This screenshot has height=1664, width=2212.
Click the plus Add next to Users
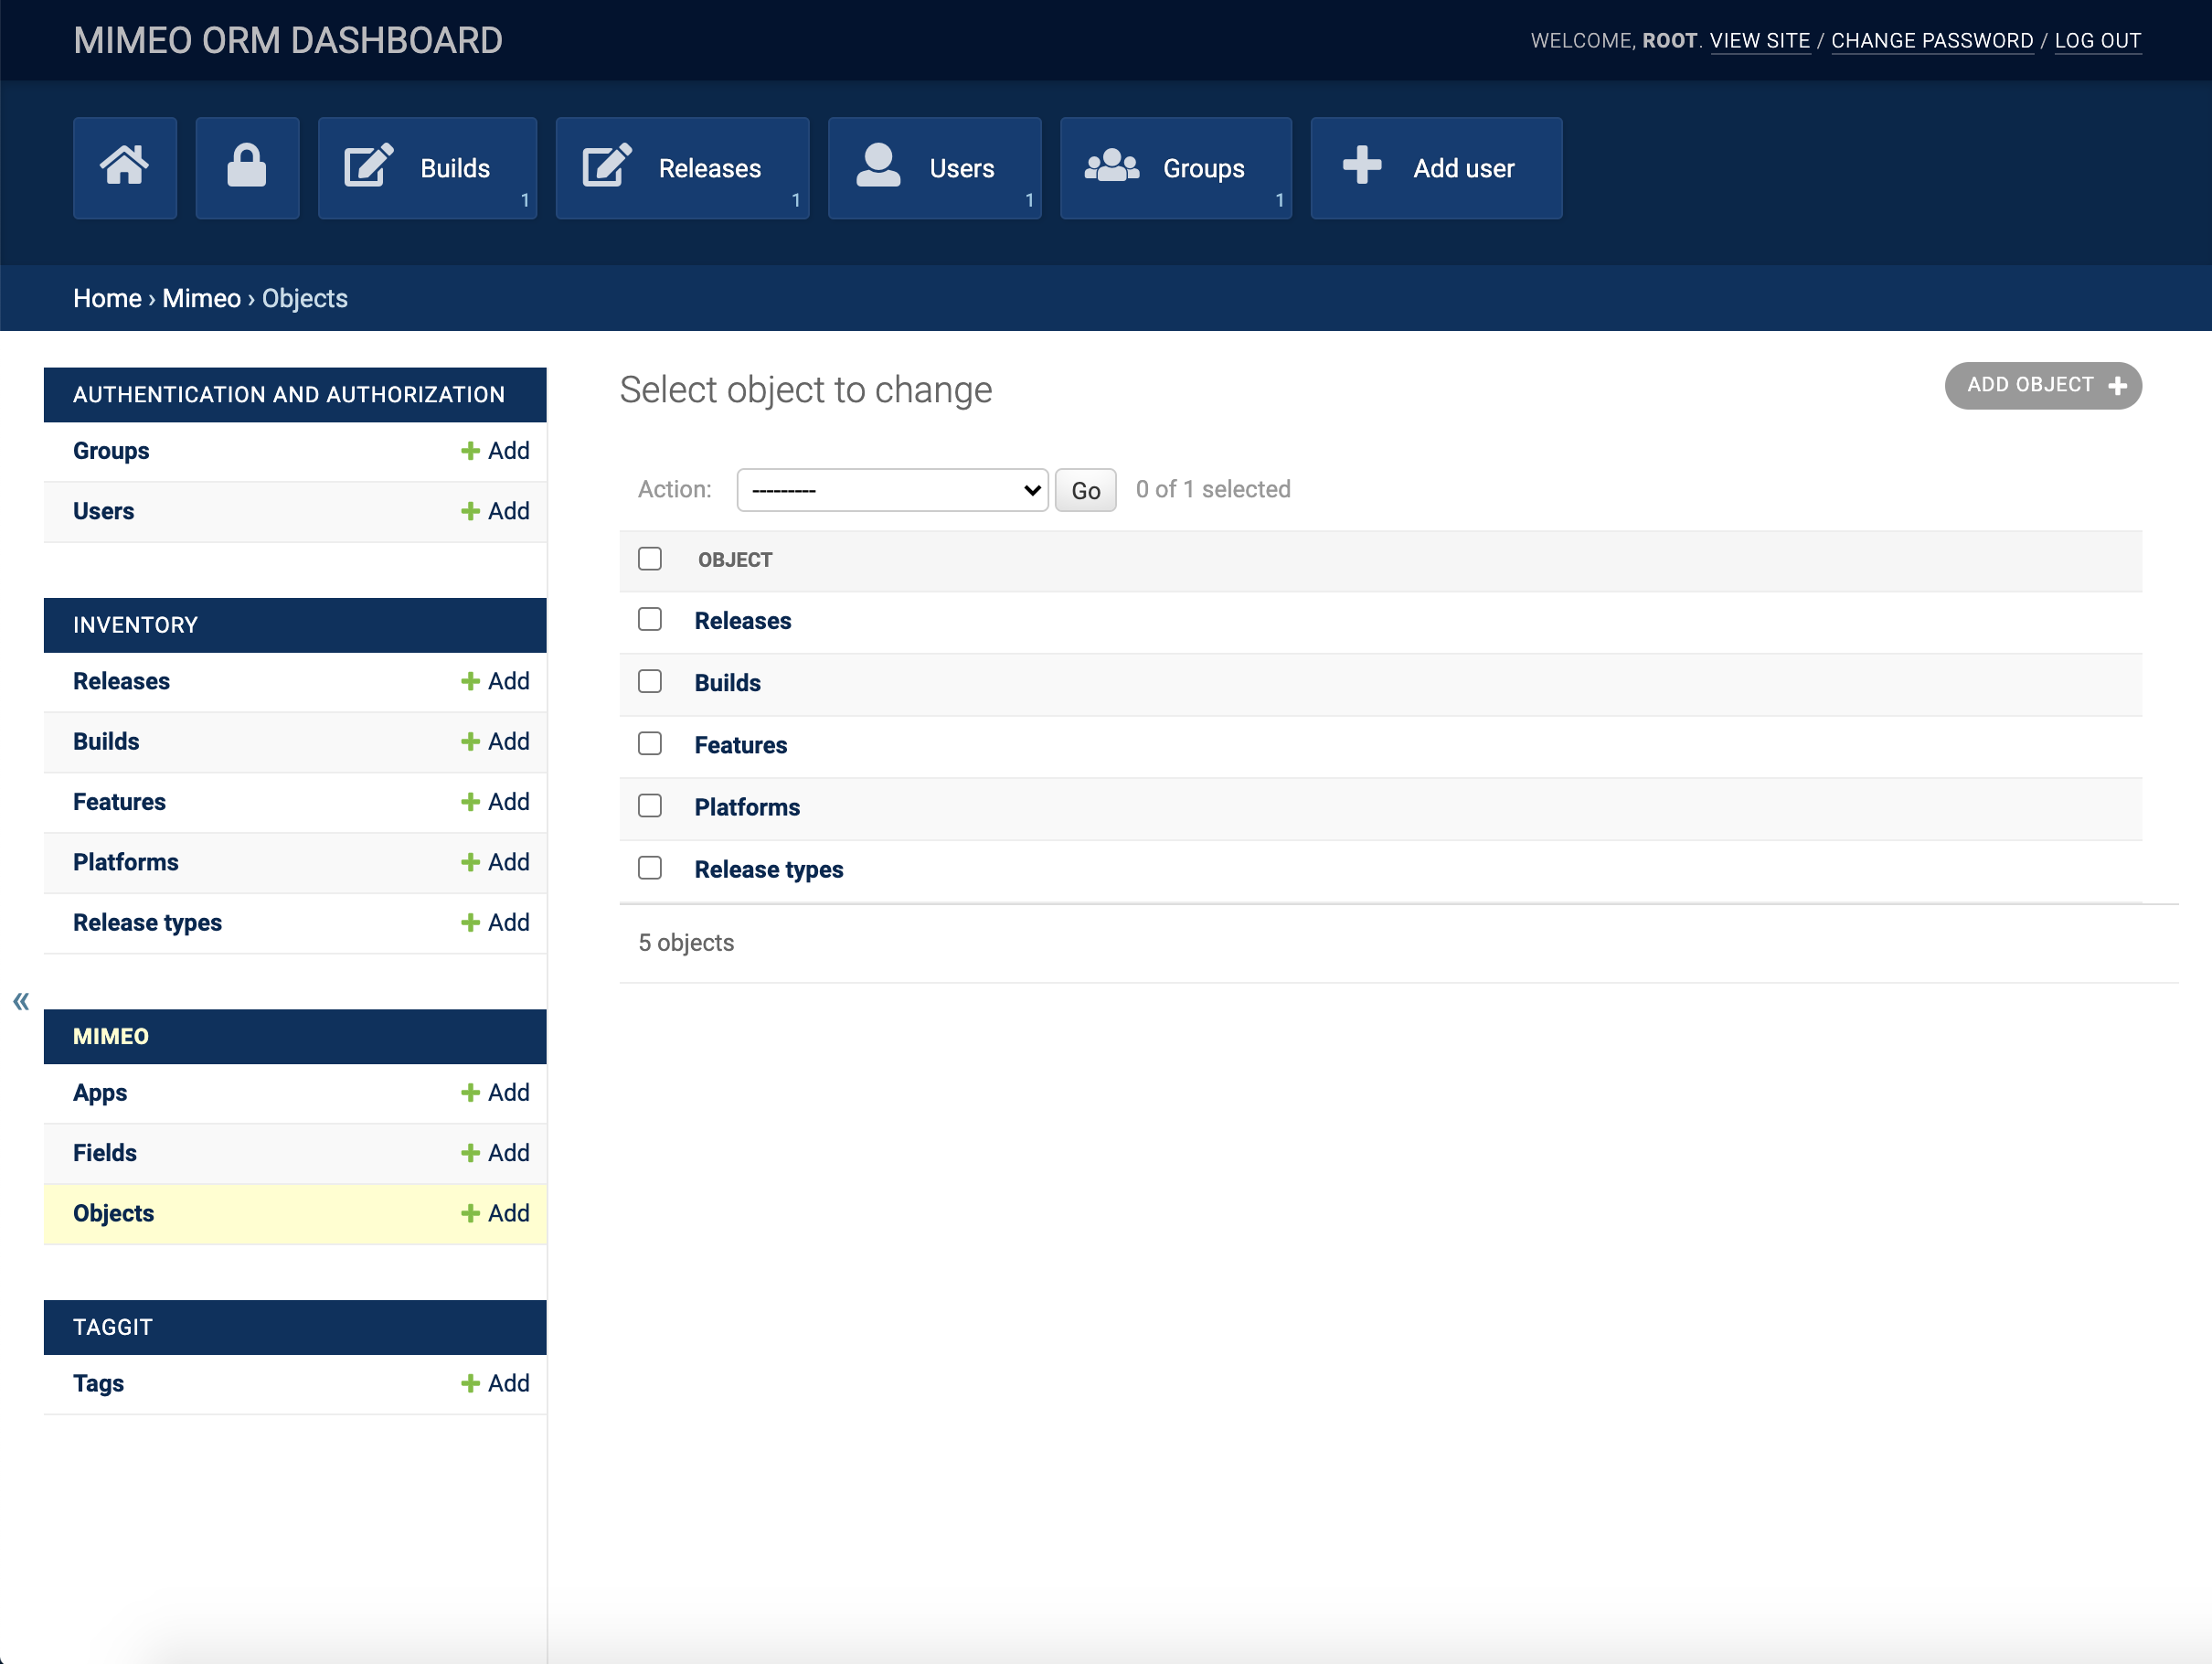coord(495,511)
